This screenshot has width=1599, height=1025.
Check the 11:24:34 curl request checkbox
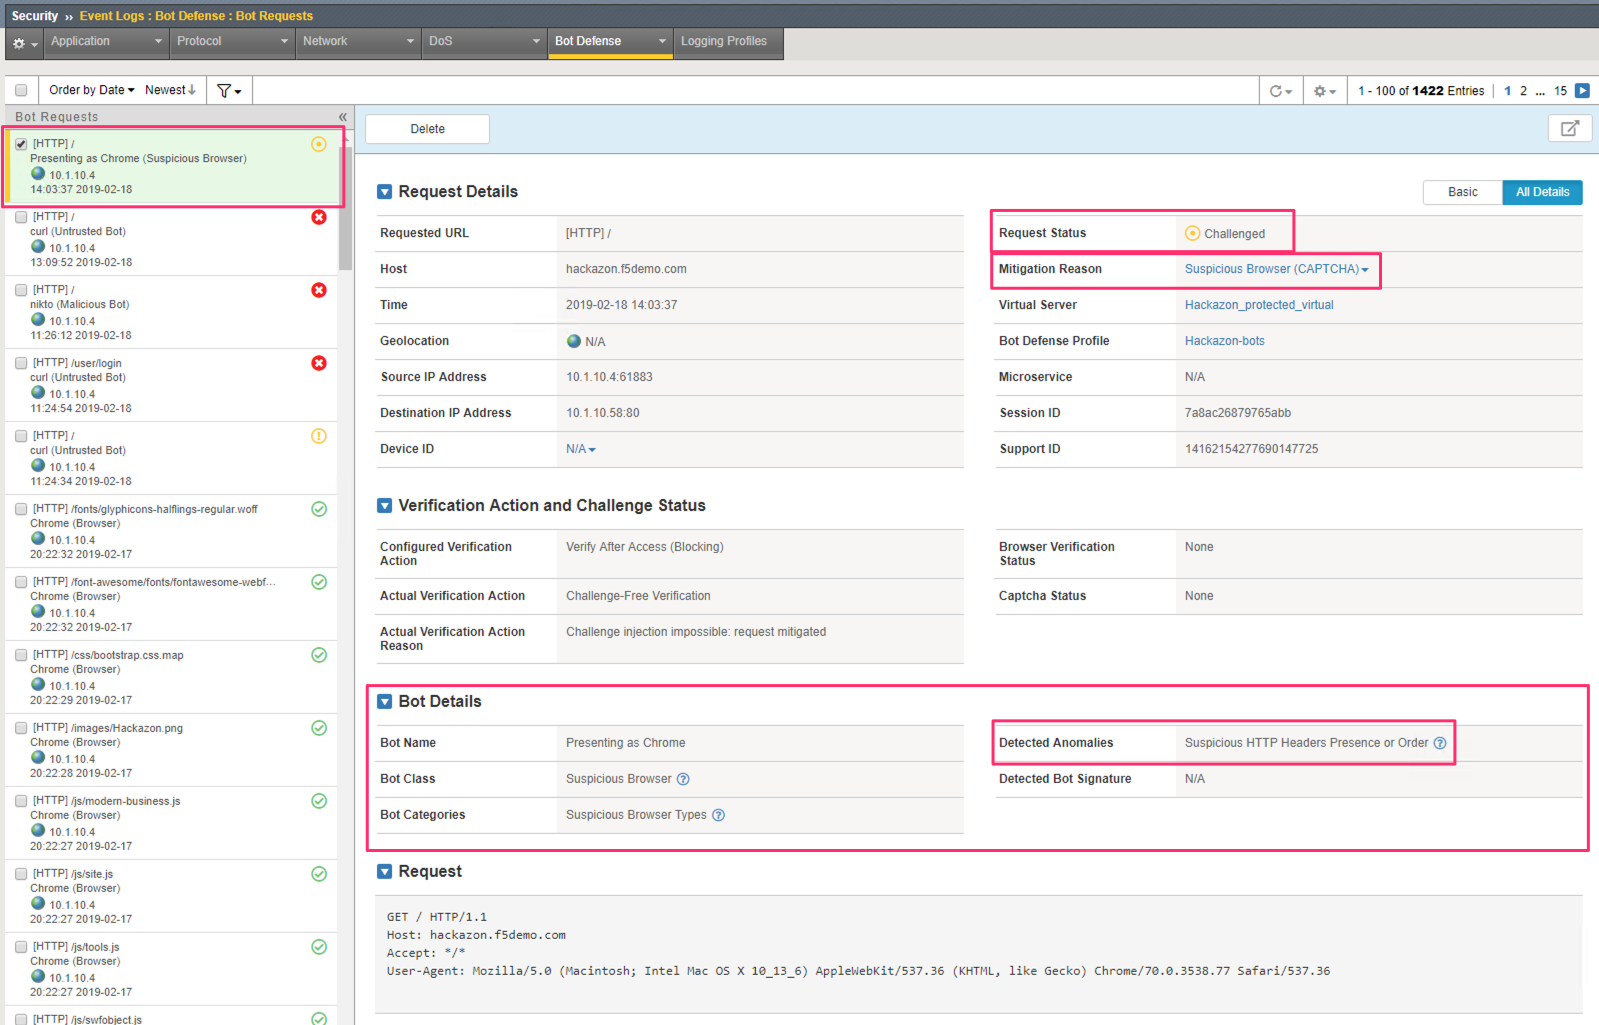point(21,436)
